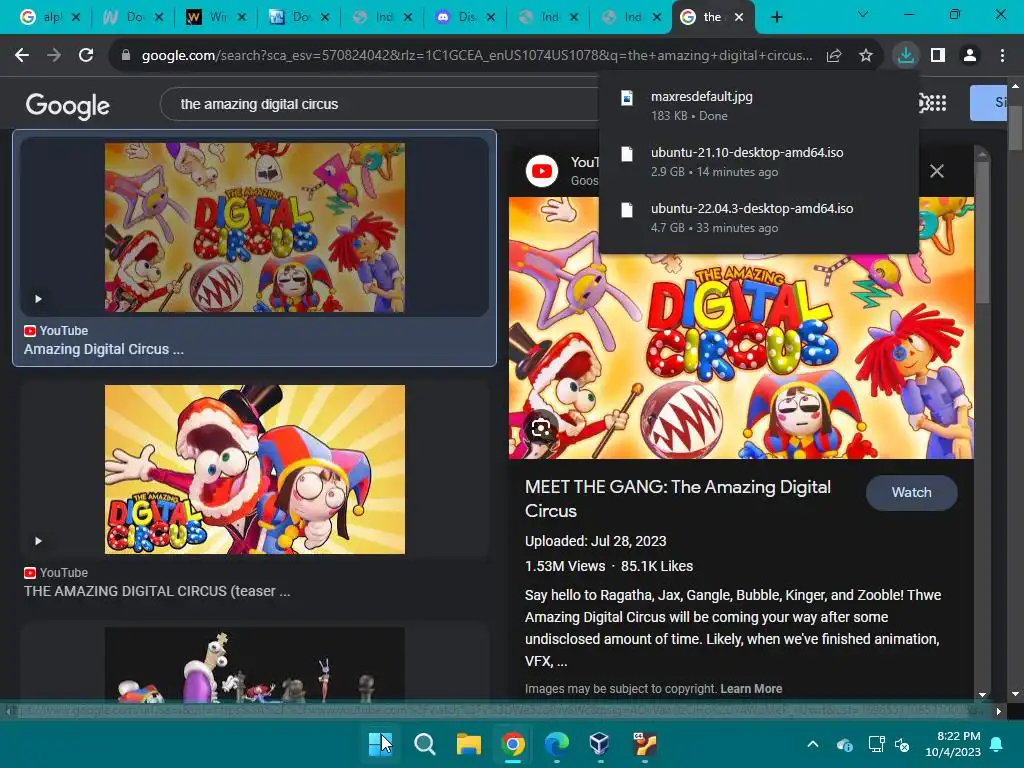Open Chrome's three-dot menu

(1002, 56)
